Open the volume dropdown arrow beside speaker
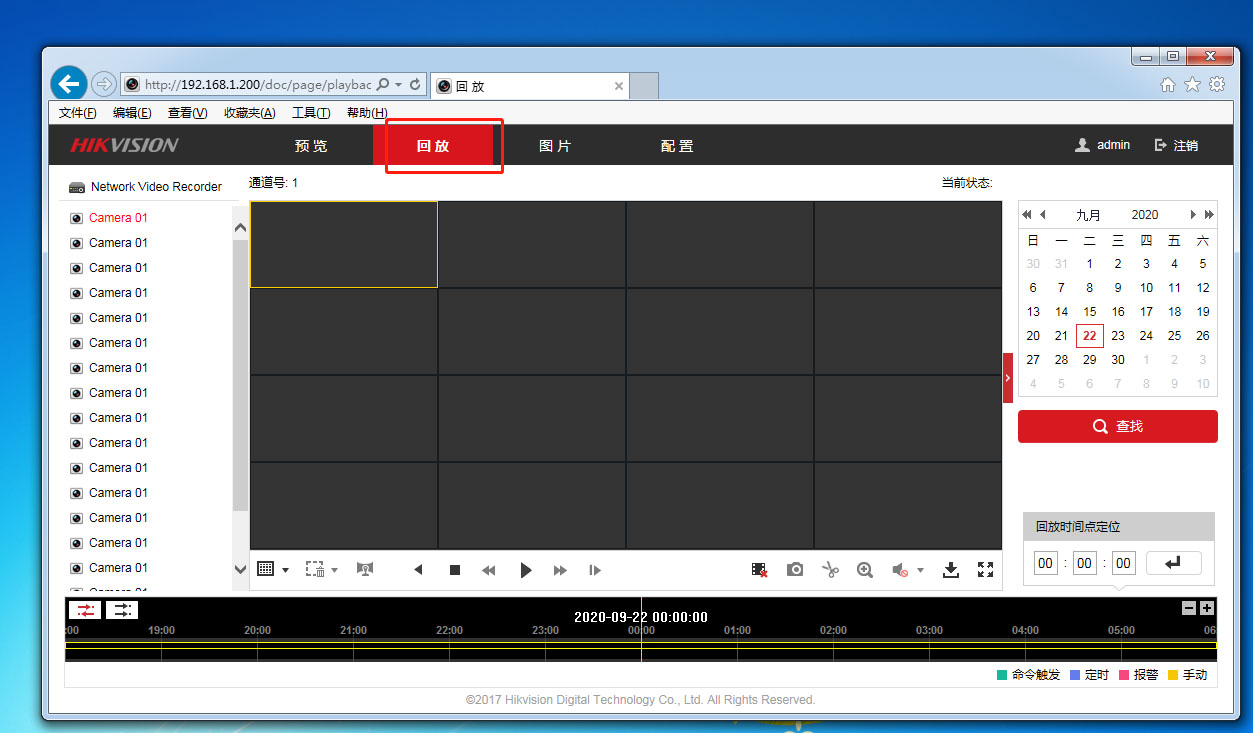 coord(921,571)
